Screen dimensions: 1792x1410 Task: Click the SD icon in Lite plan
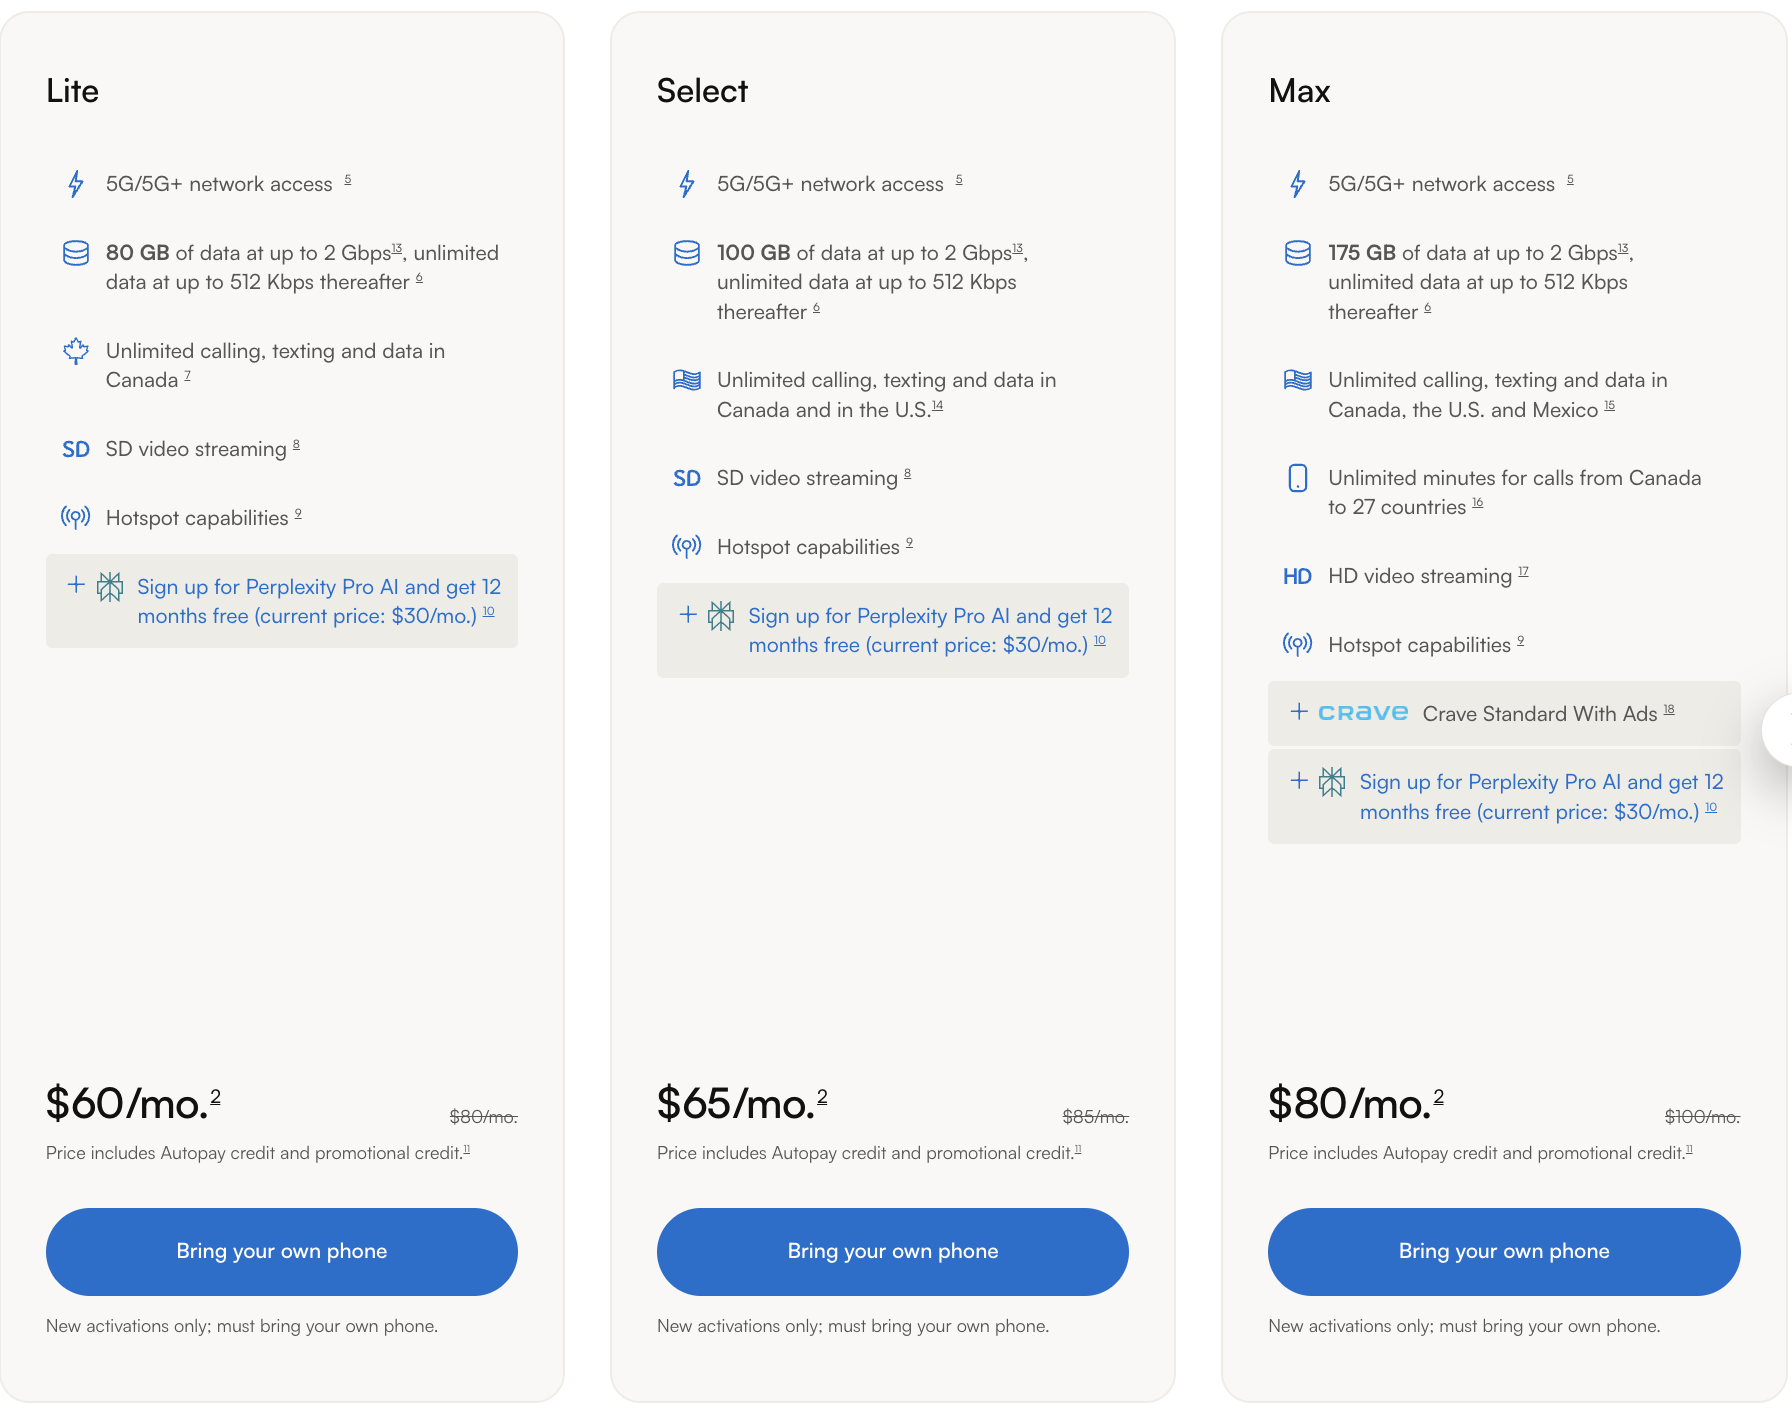coord(76,450)
